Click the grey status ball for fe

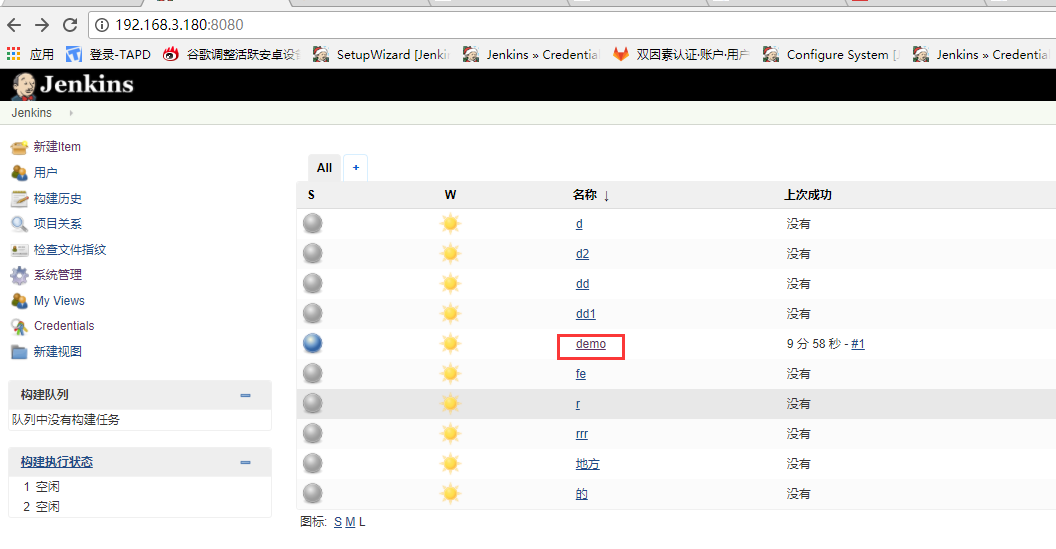click(312, 374)
